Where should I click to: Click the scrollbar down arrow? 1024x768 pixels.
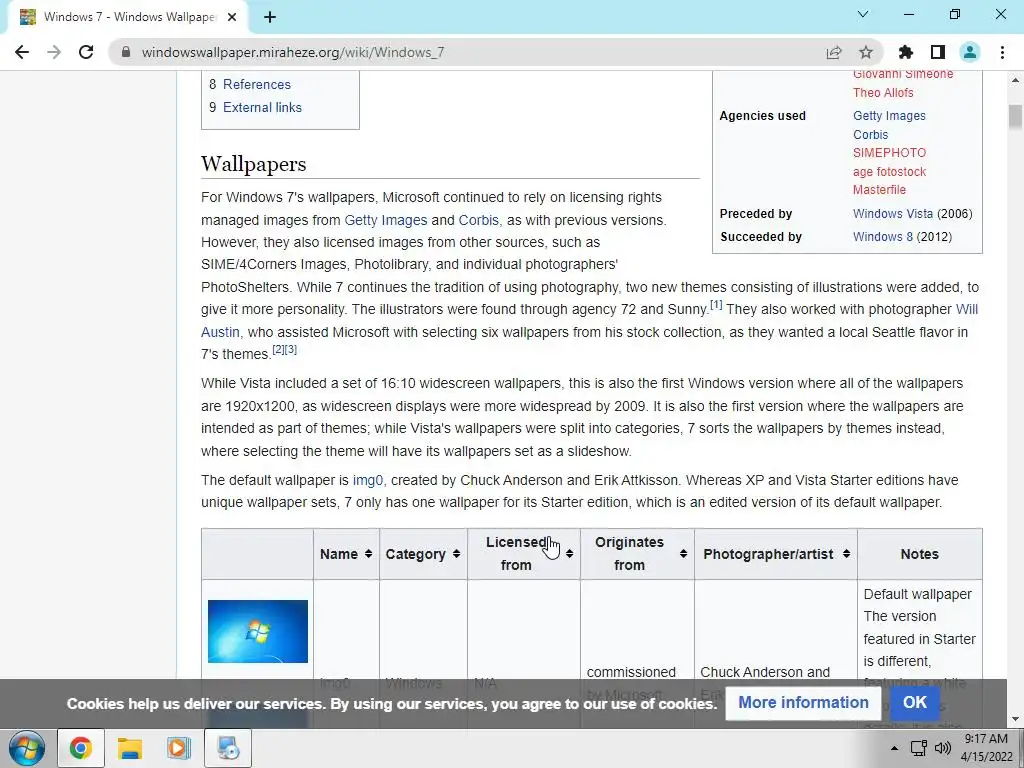[x=1015, y=720]
